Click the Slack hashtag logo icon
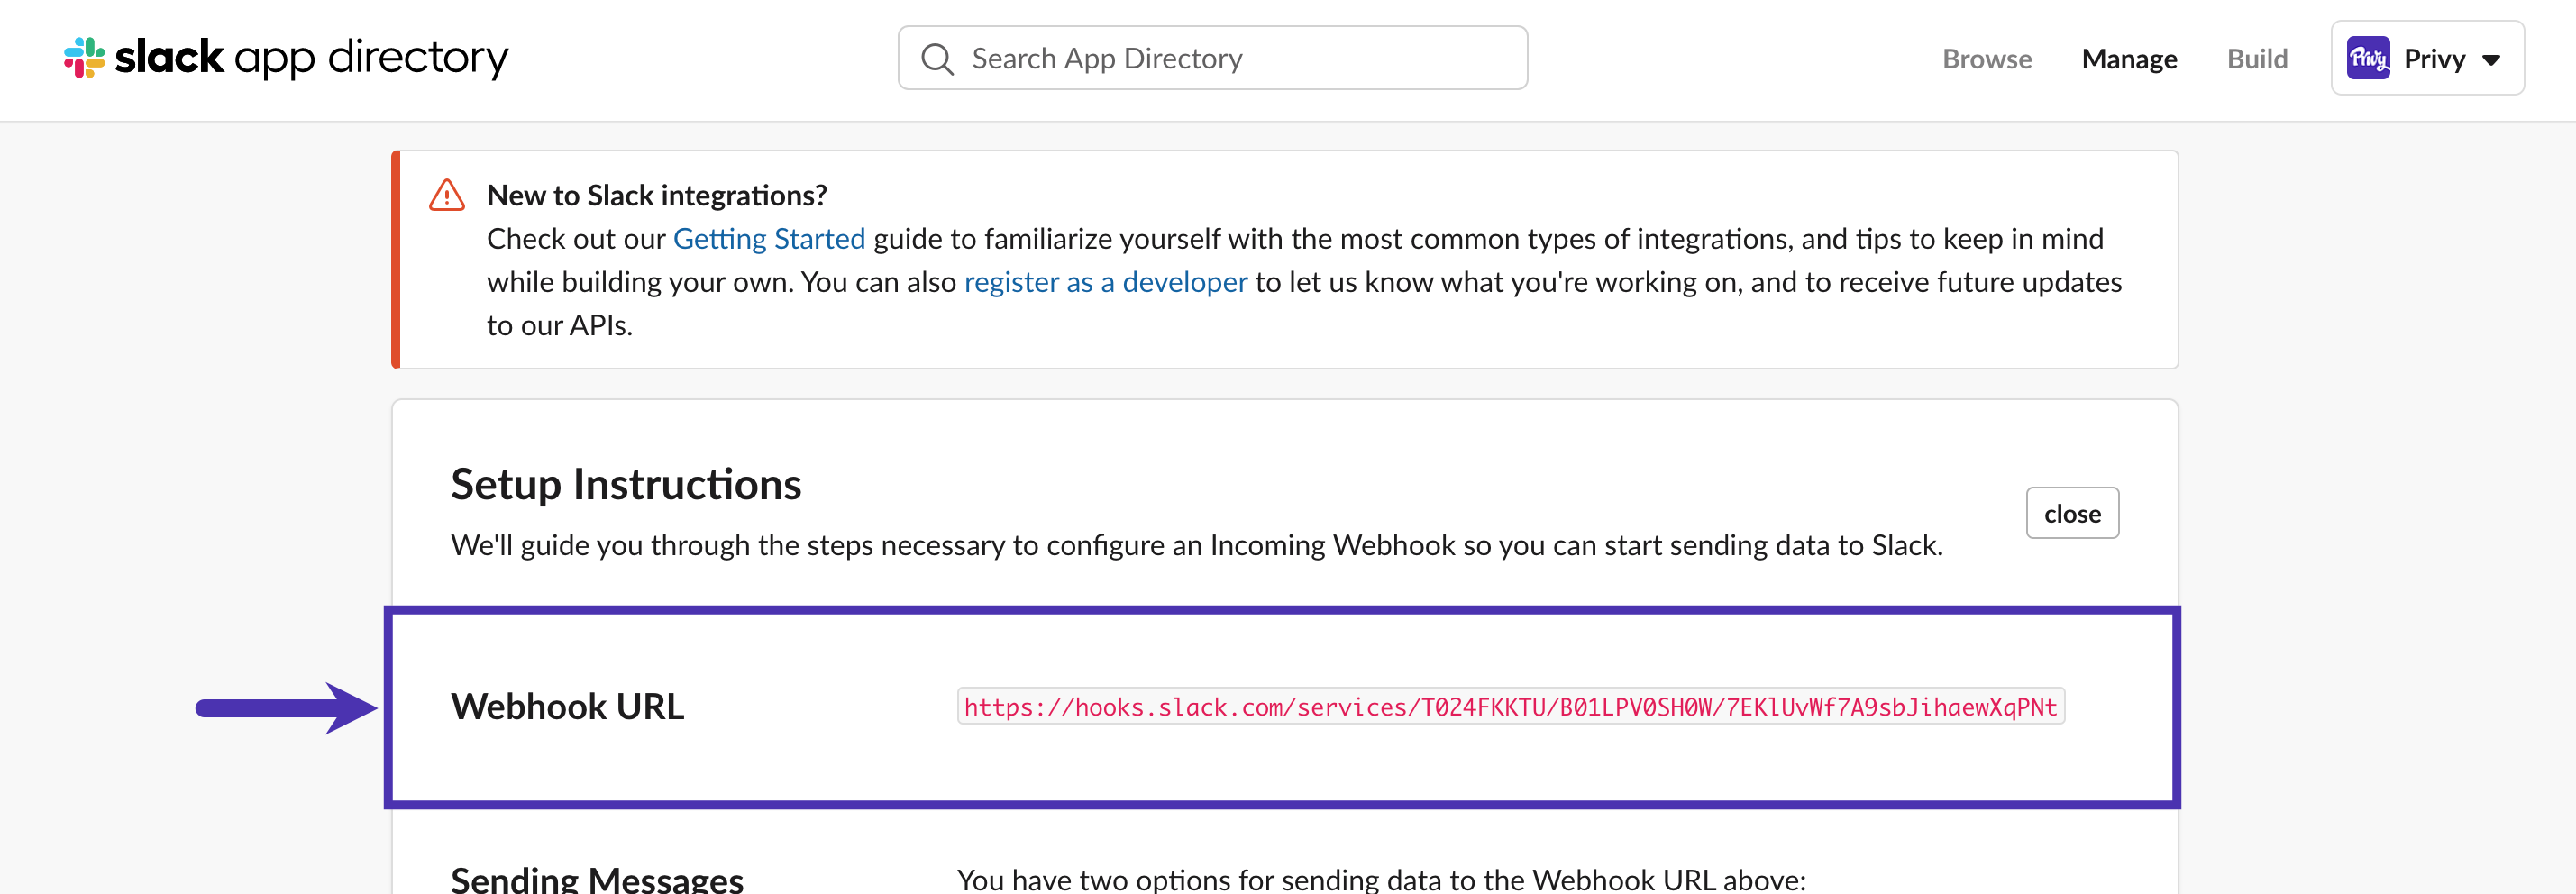 coord(84,58)
